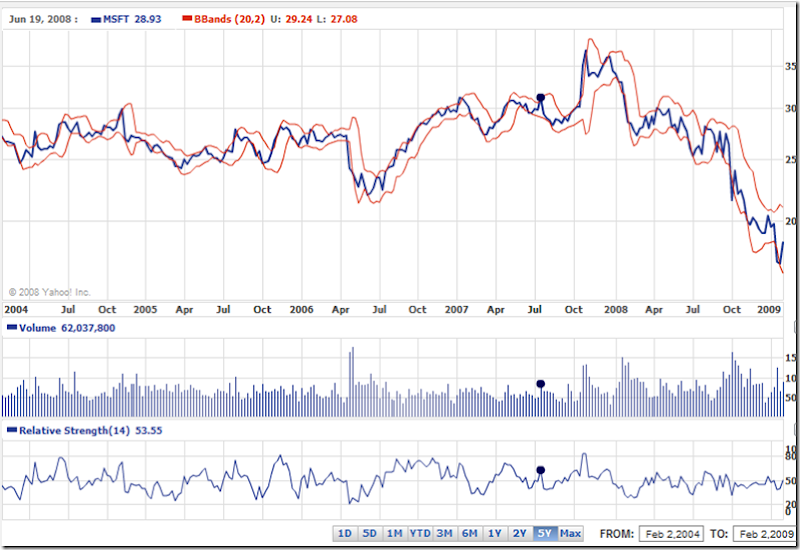
Task: Click the 2004 x-axis label
Action: pyautogui.click(x=16, y=310)
